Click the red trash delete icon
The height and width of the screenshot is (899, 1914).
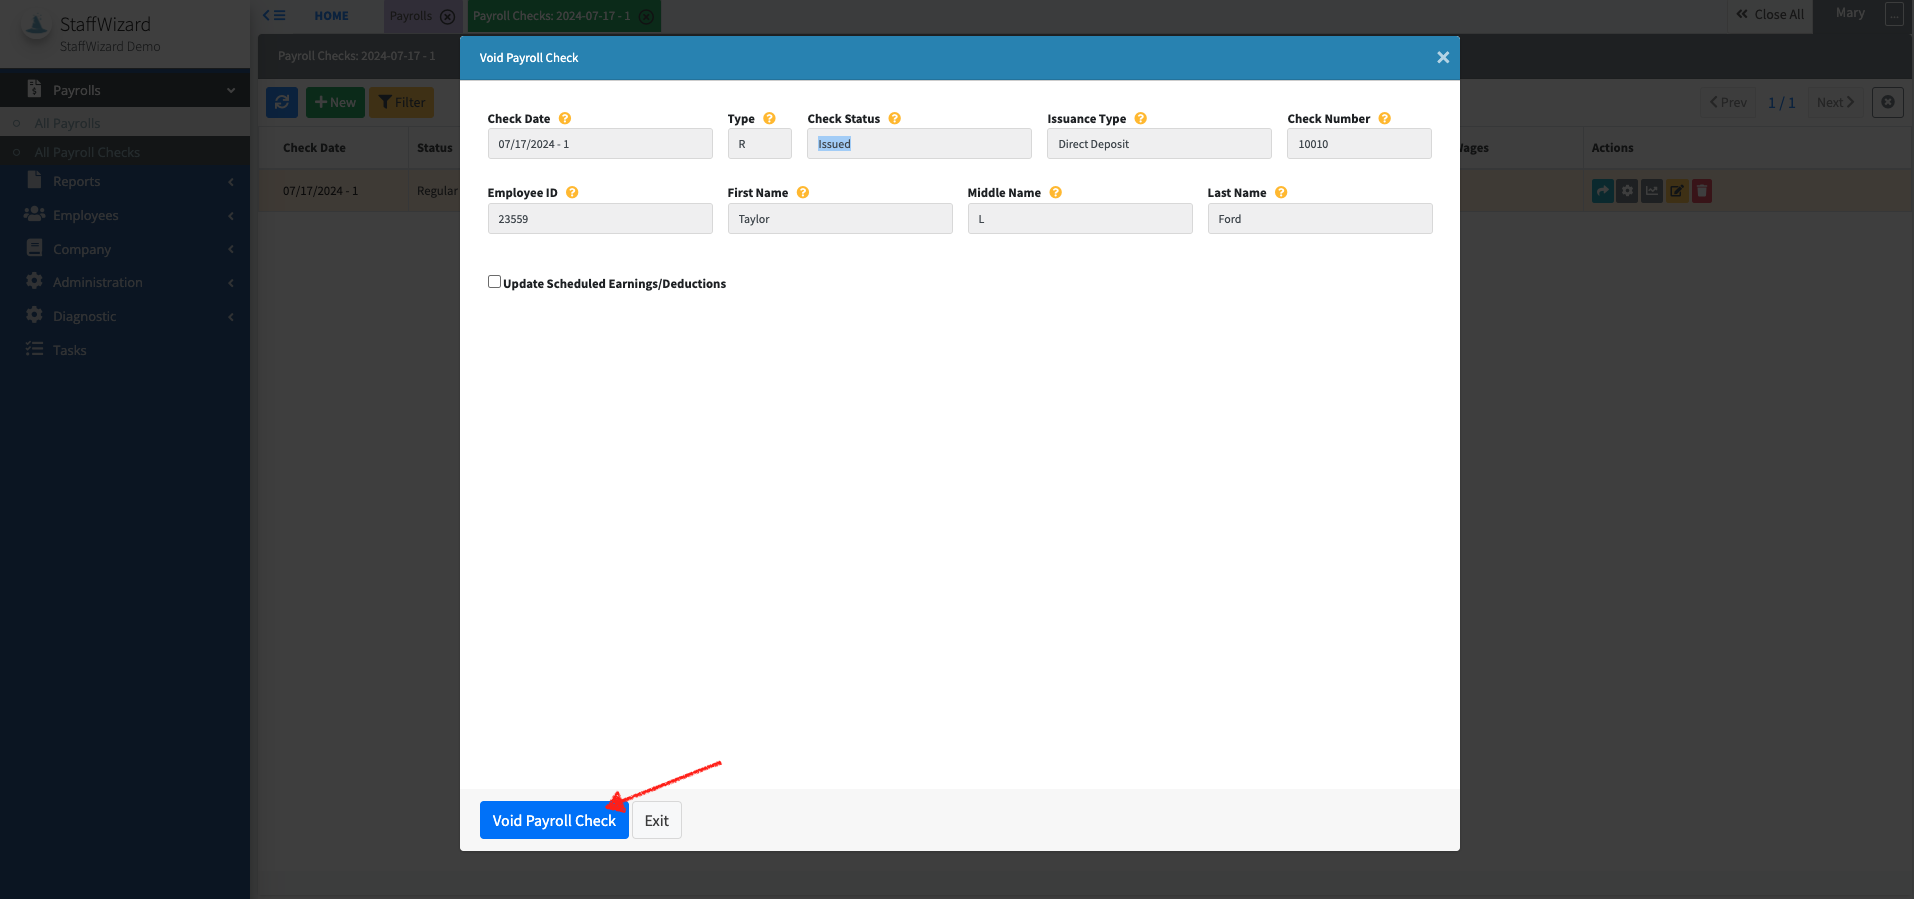point(1702,191)
